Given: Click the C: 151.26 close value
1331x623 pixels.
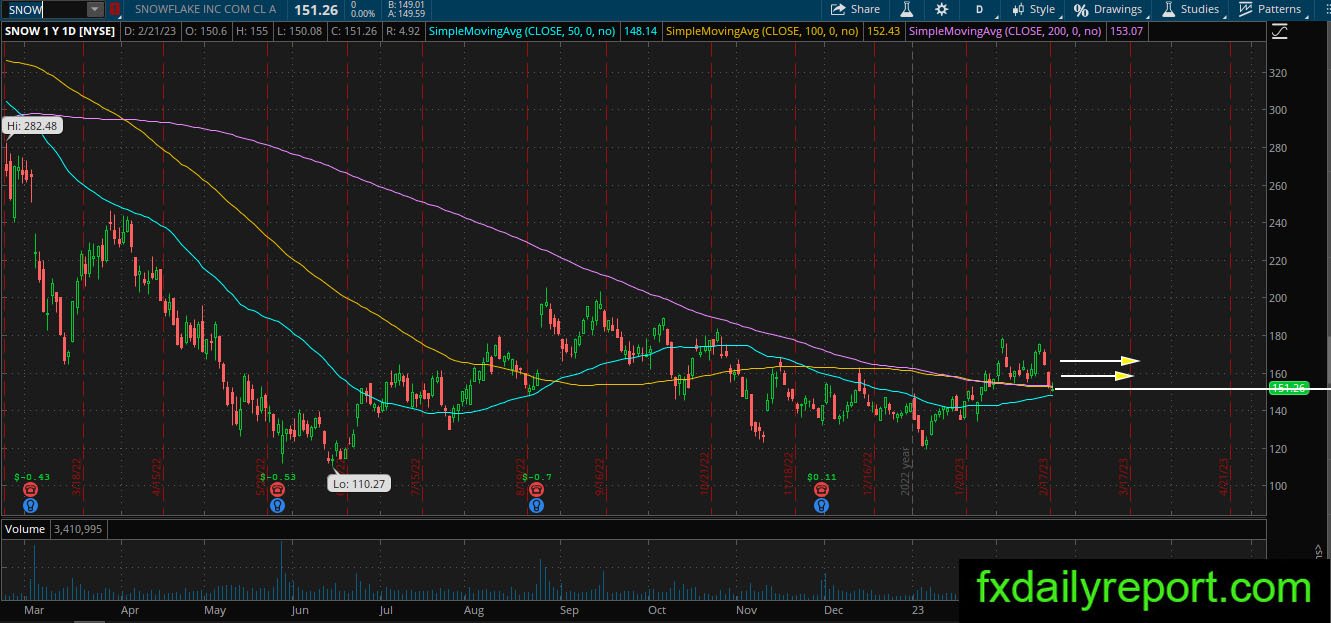Looking at the screenshot, I should [353, 31].
